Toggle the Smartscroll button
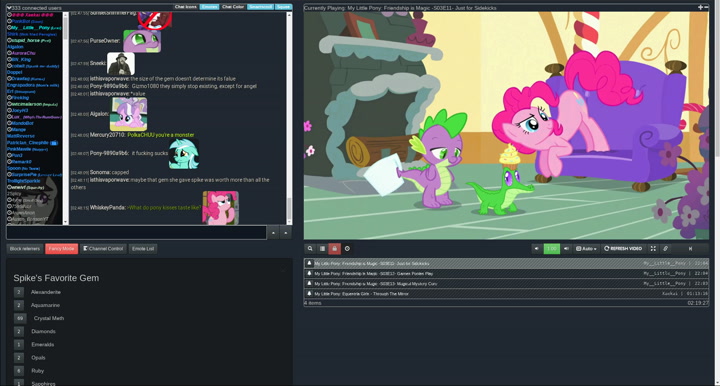The height and width of the screenshot is (386, 720). pyautogui.click(x=260, y=7)
